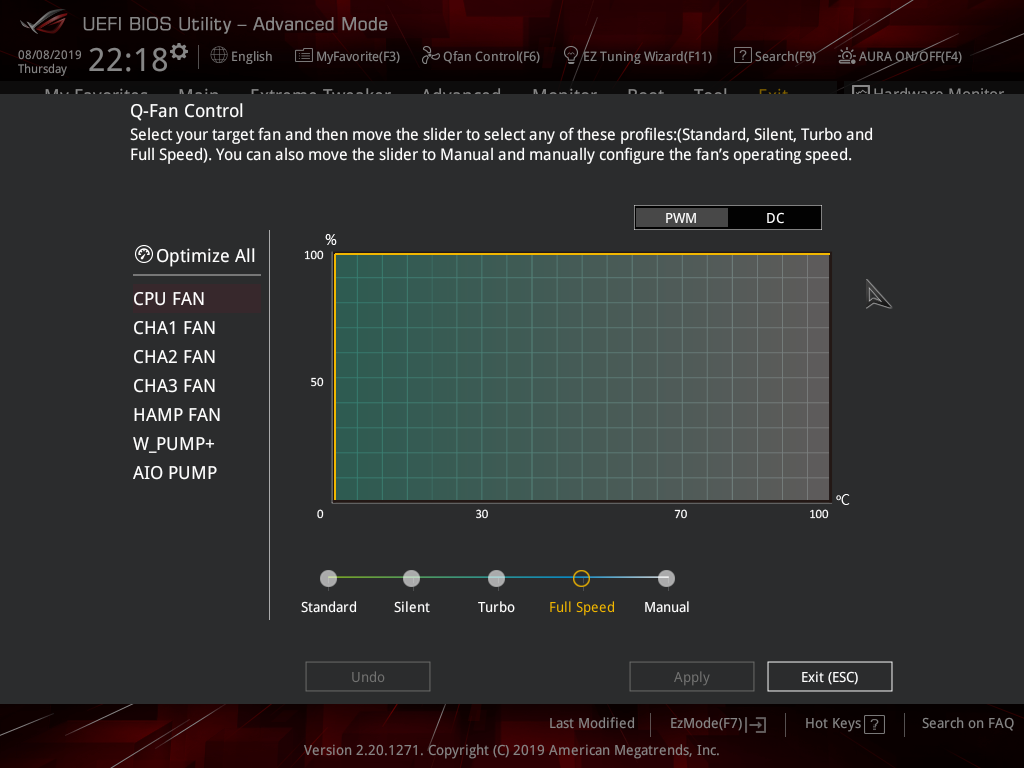The image size is (1024, 768).
Task: Open EzMode with F7 shortcut link
Action: coord(716,723)
